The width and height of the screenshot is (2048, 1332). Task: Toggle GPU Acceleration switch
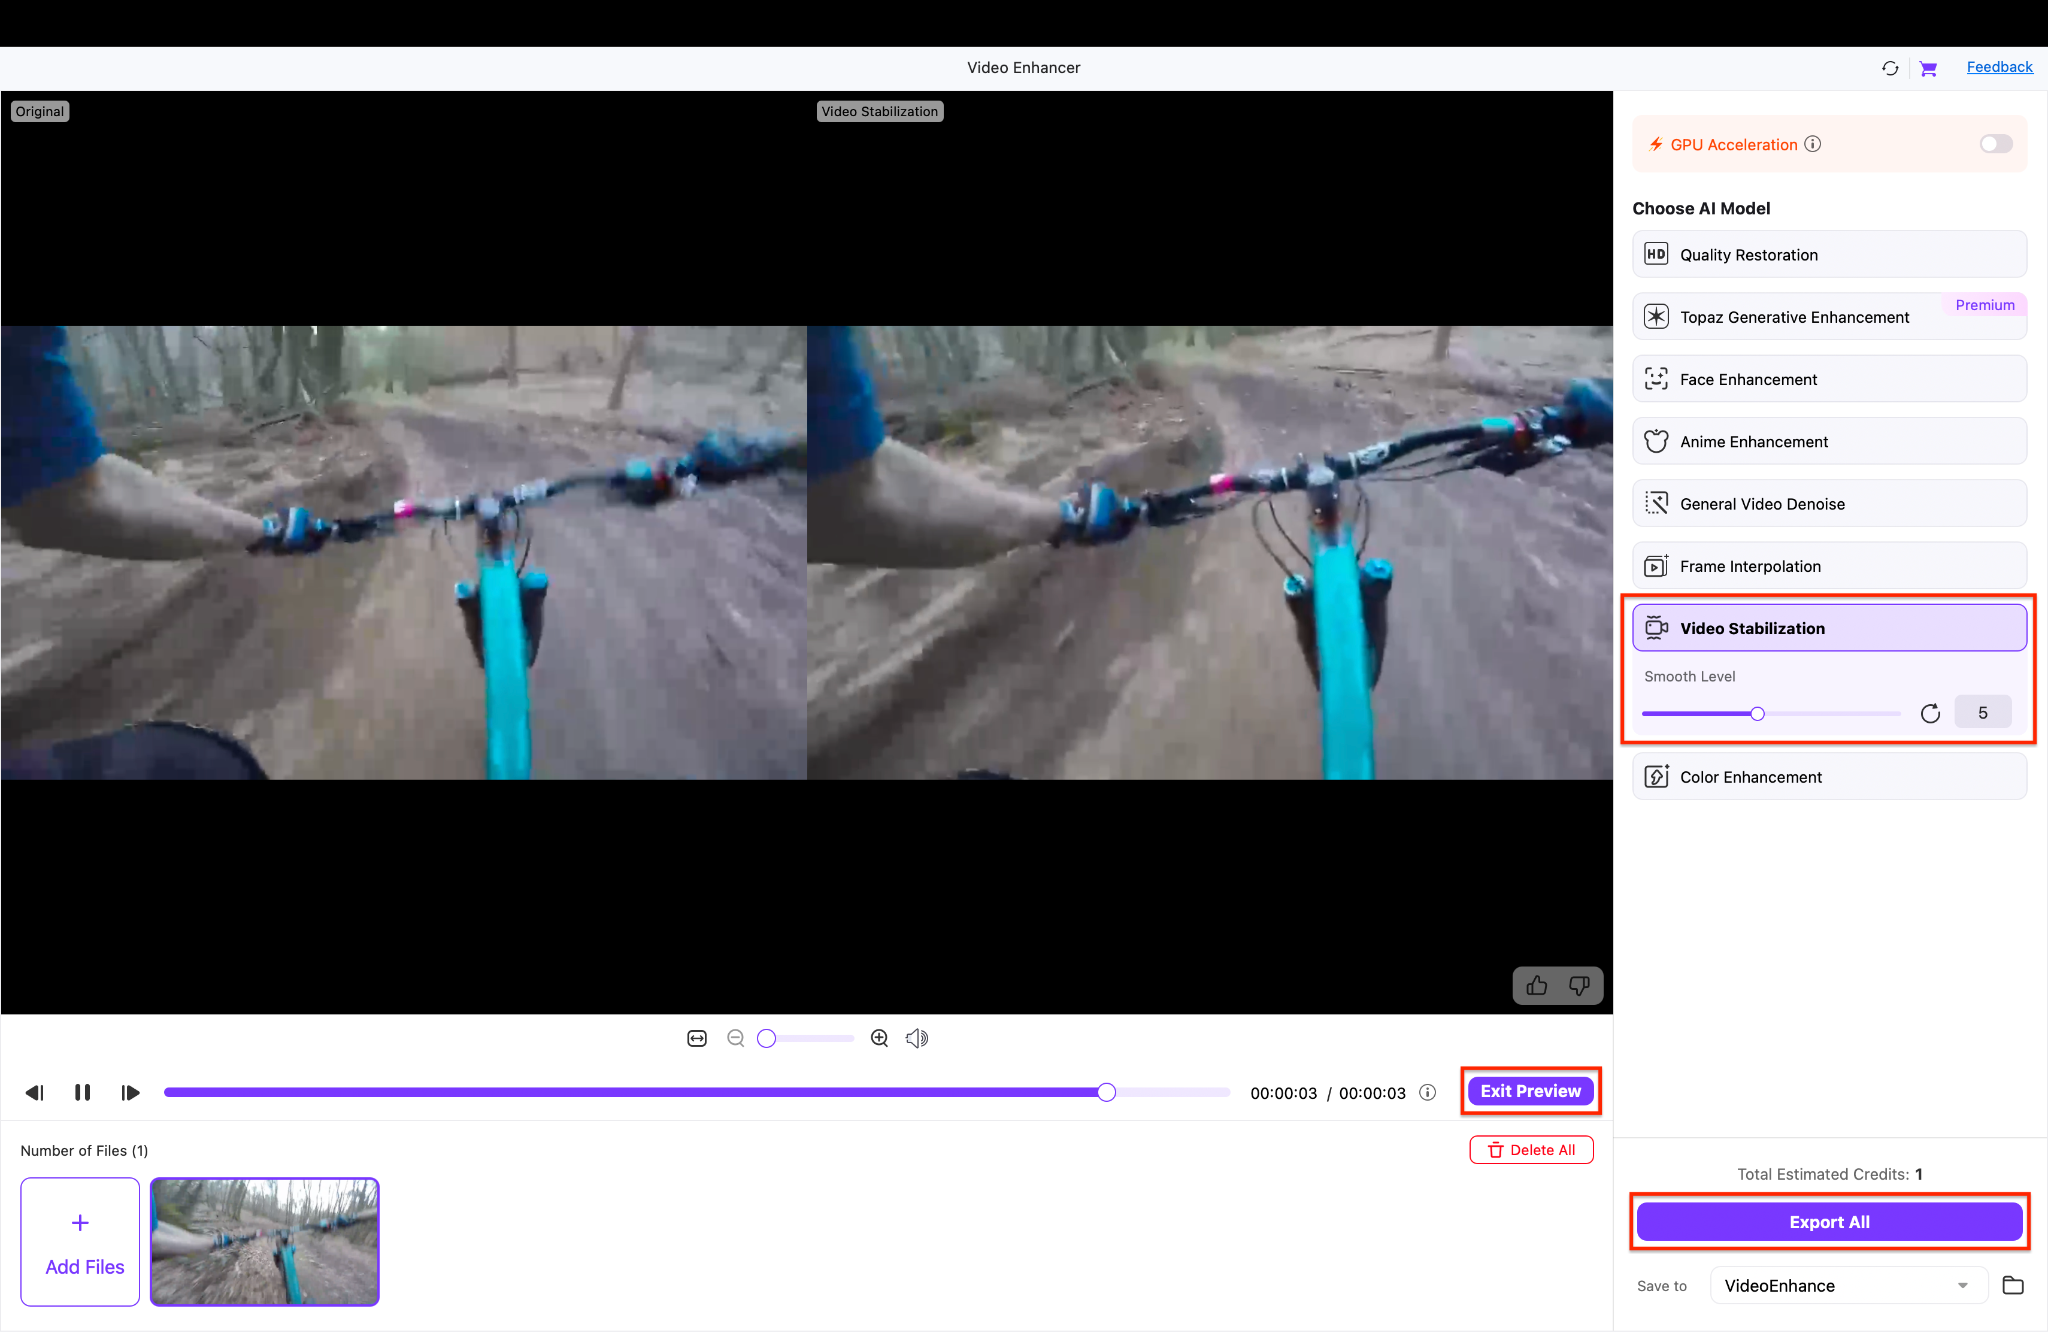(x=1995, y=144)
